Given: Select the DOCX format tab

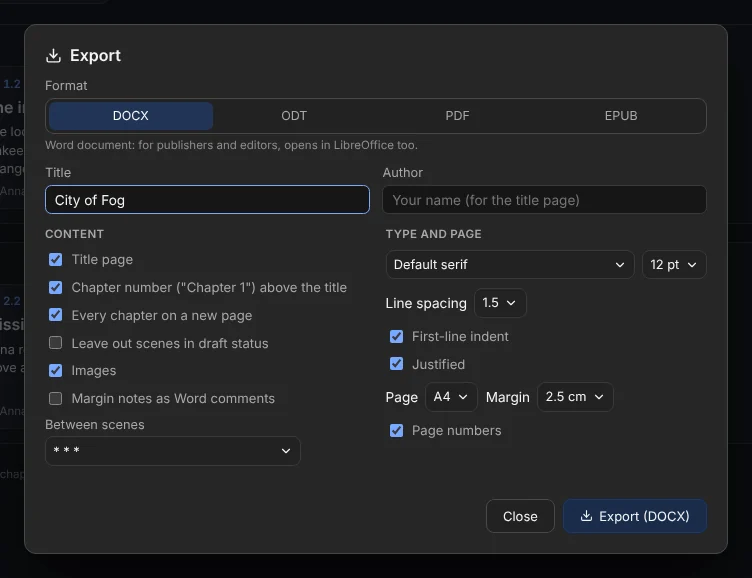Looking at the screenshot, I should click(x=131, y=116).
